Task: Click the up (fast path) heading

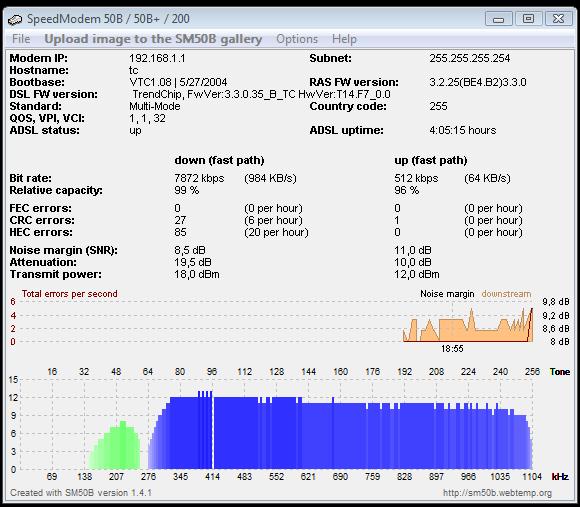Action: click(431, 160)
